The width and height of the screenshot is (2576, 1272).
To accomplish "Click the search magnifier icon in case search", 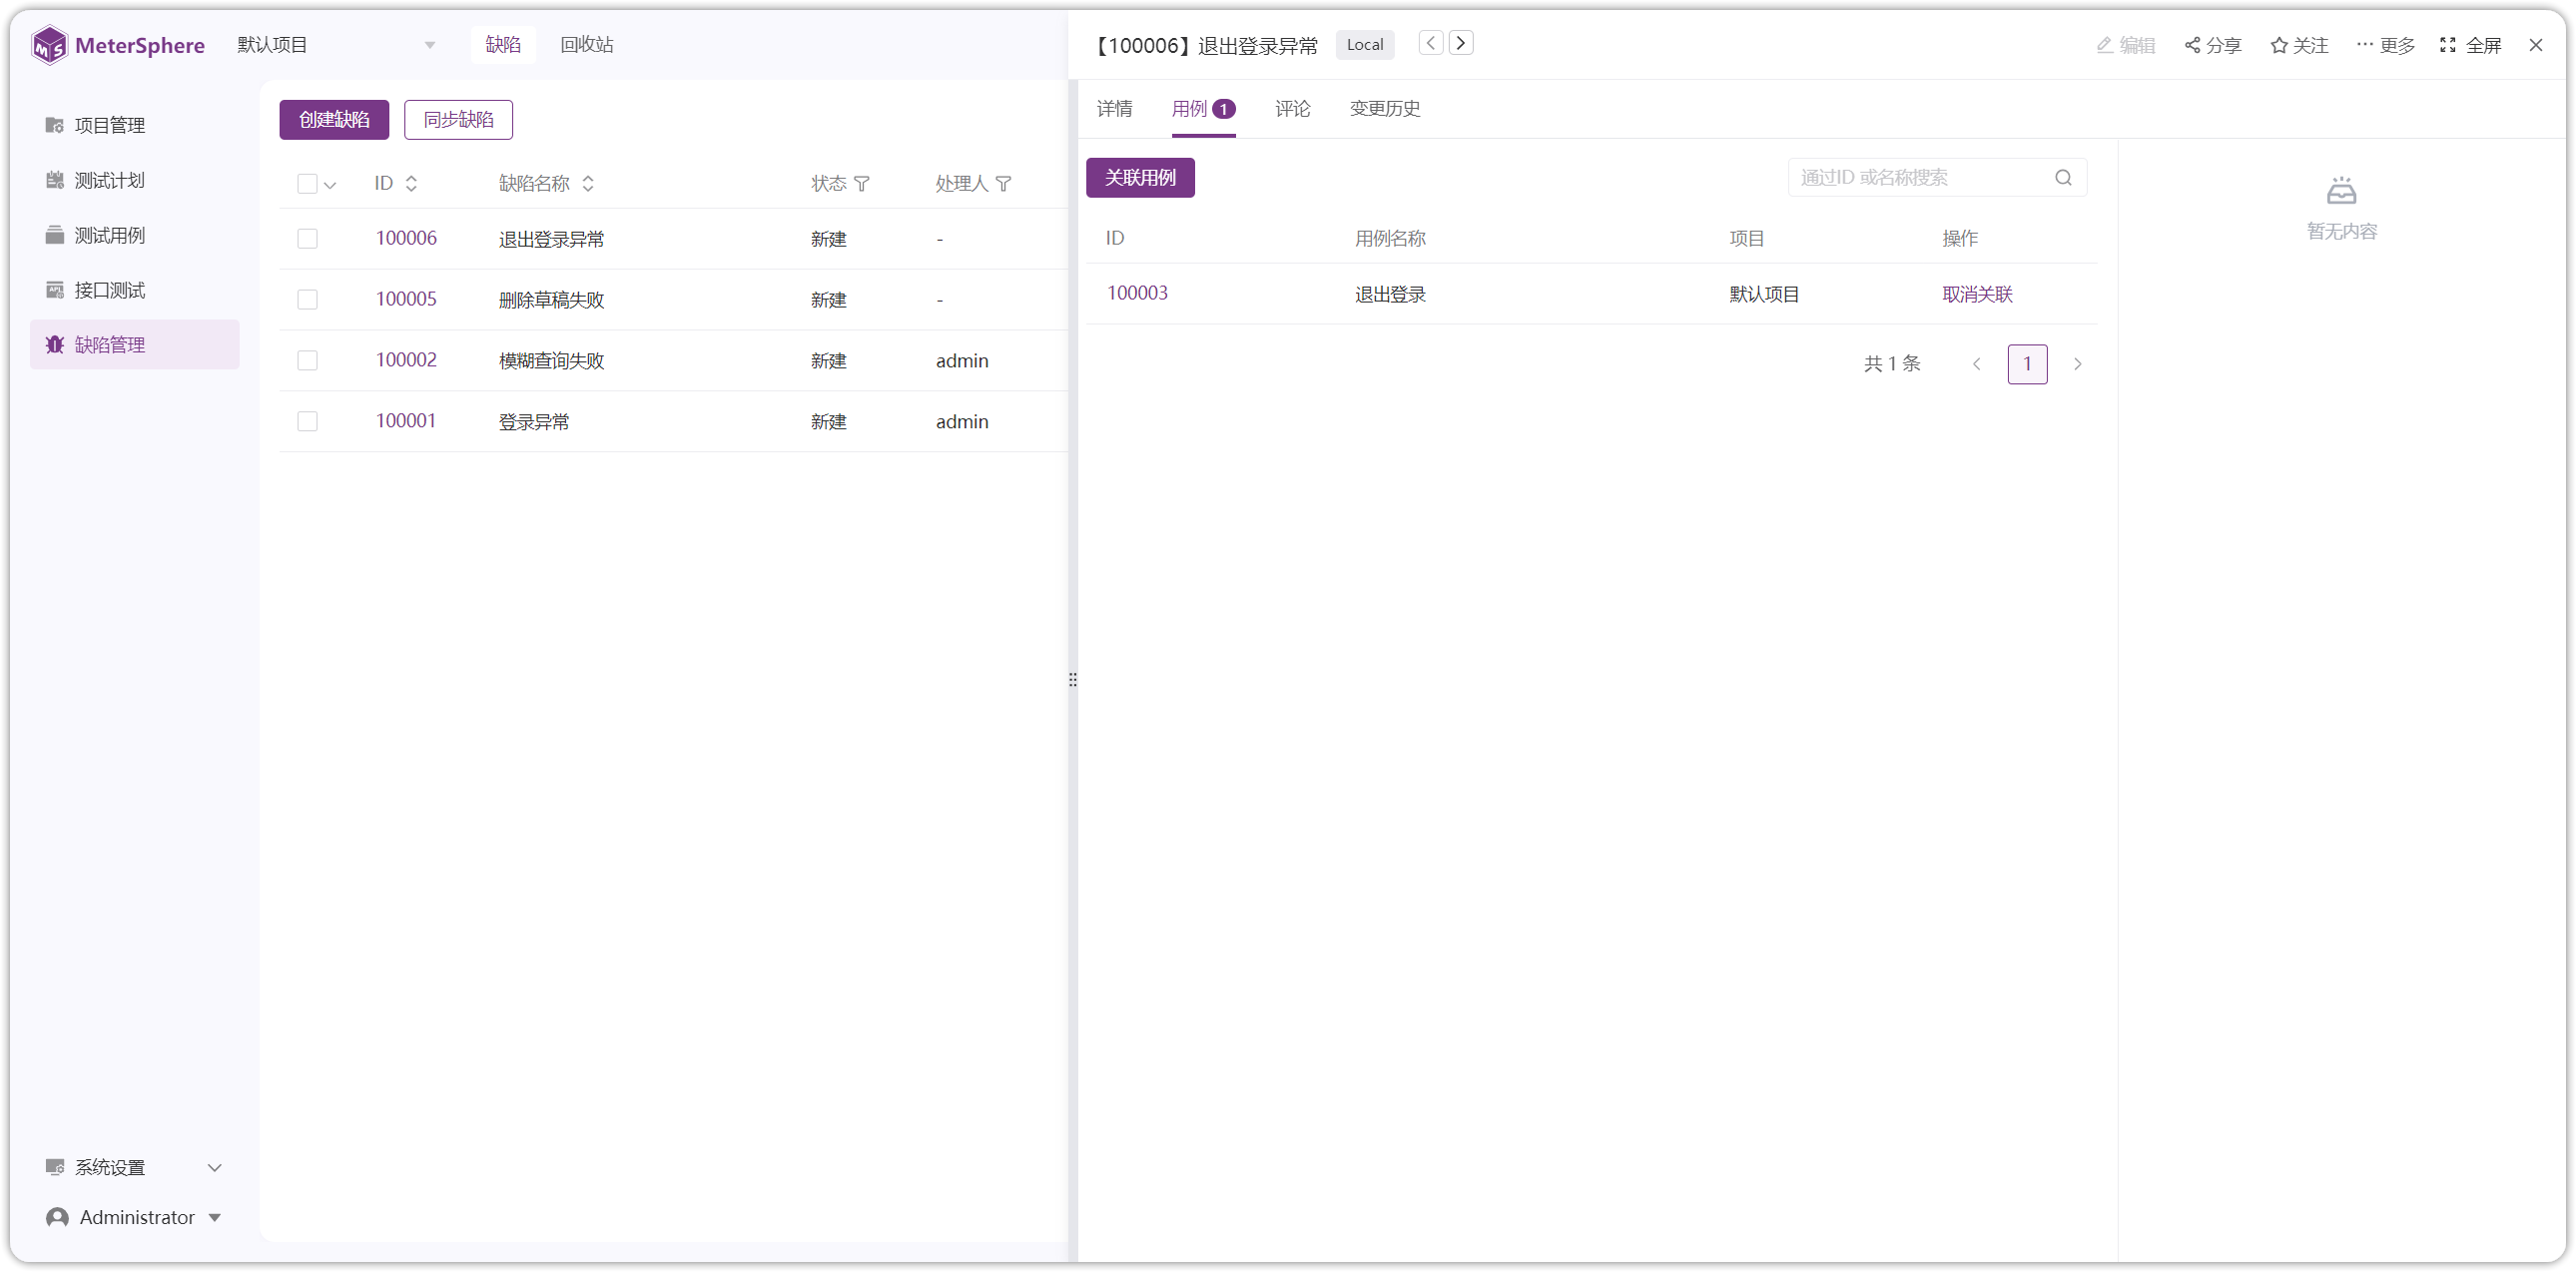I will click(2063, 178).
